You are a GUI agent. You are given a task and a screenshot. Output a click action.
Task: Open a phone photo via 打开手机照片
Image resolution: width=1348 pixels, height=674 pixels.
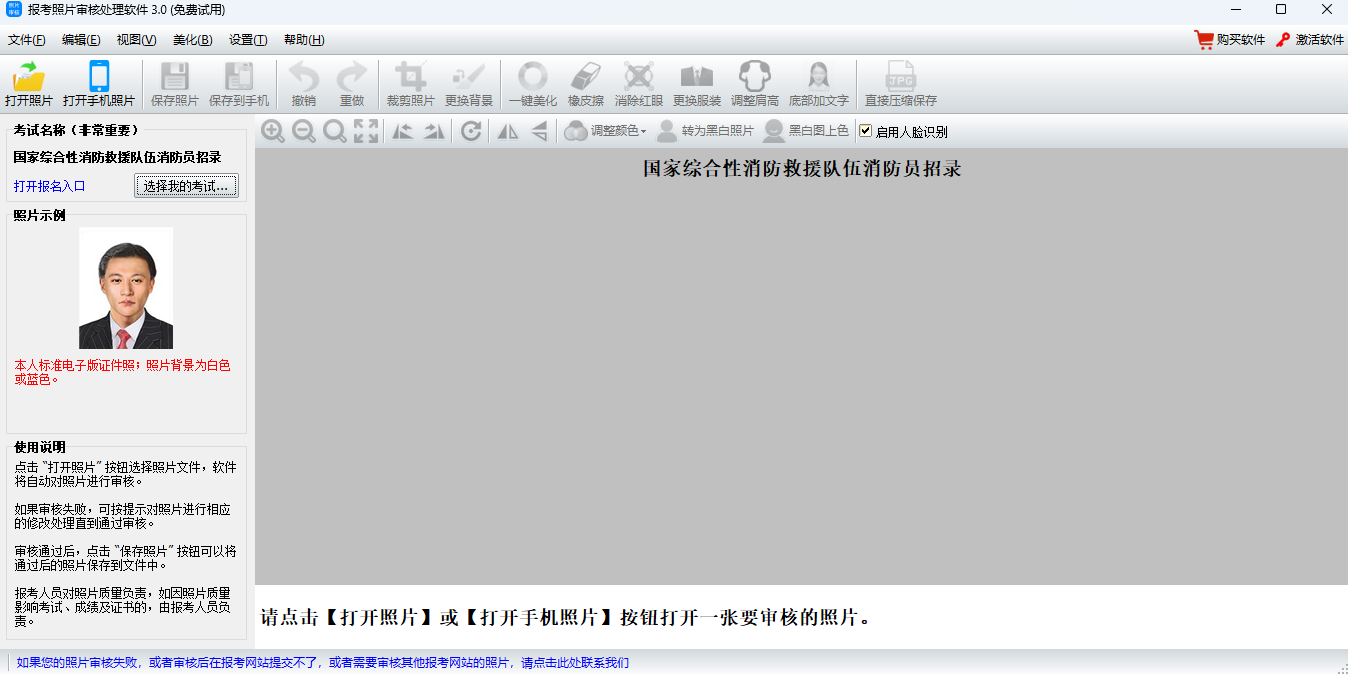click(x=98, y=78)
